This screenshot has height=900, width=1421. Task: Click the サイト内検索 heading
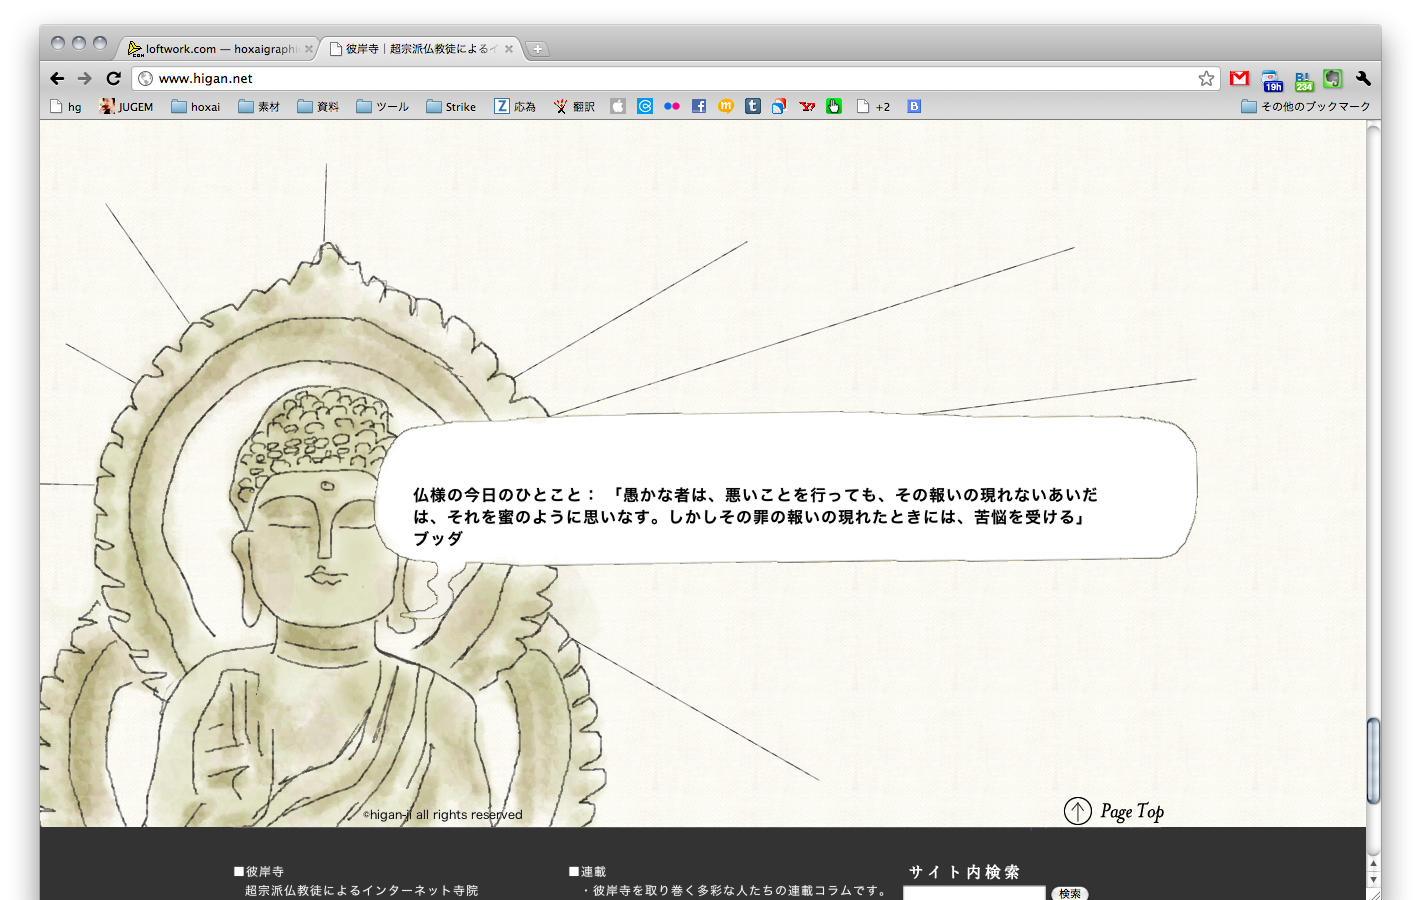point(964,871)
